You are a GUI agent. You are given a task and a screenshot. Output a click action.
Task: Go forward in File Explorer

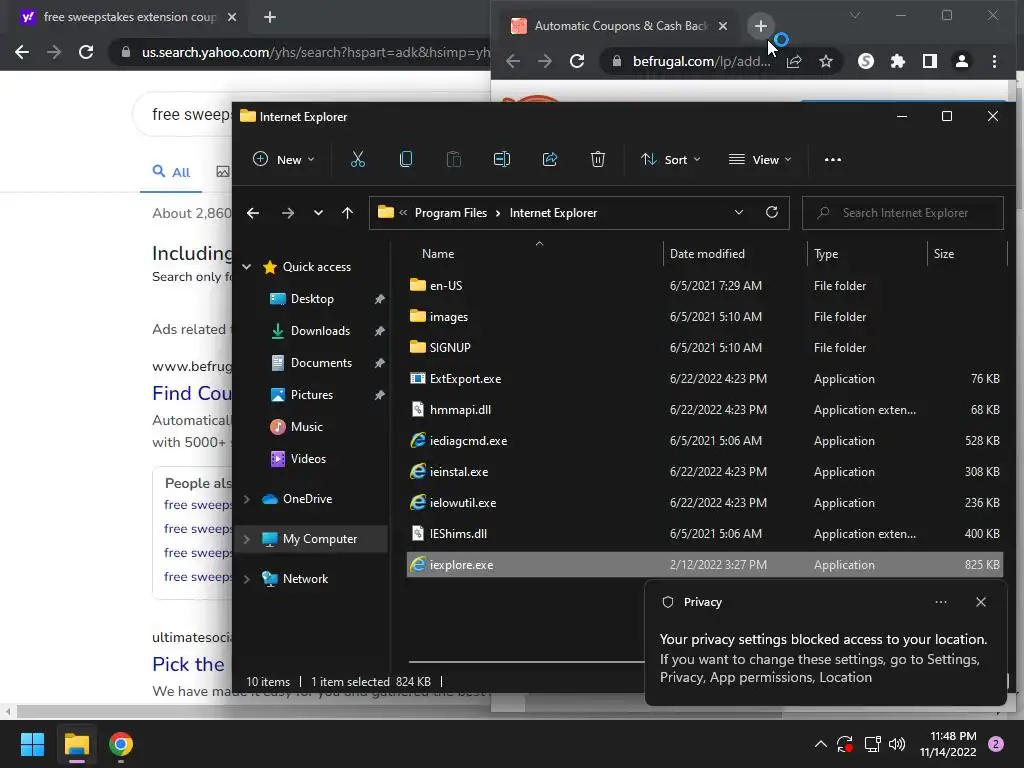tap(287, 213)
